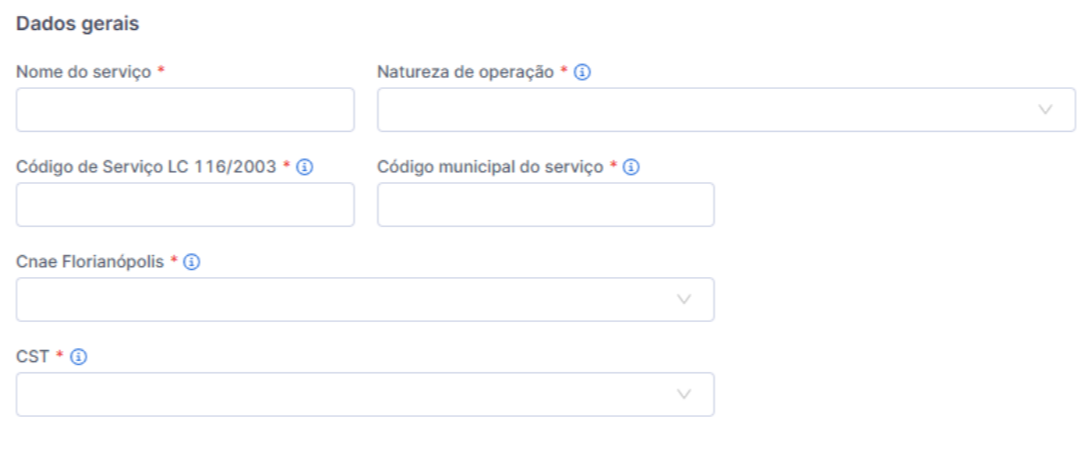Screen dimensions: 1092x452
Task: Open the Natureza de operação select box
Action: pos(700,110)
